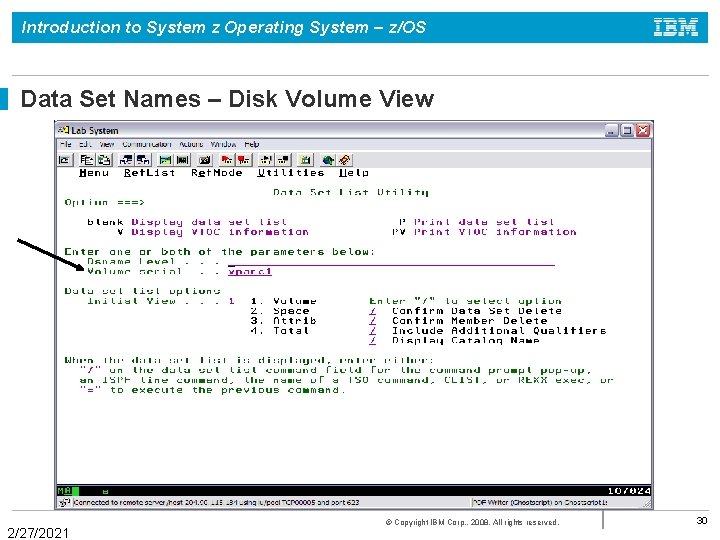Viewport: 720px width, 540px height.
Task: Select the RefMode action bar item
Action: pos(216,173)
